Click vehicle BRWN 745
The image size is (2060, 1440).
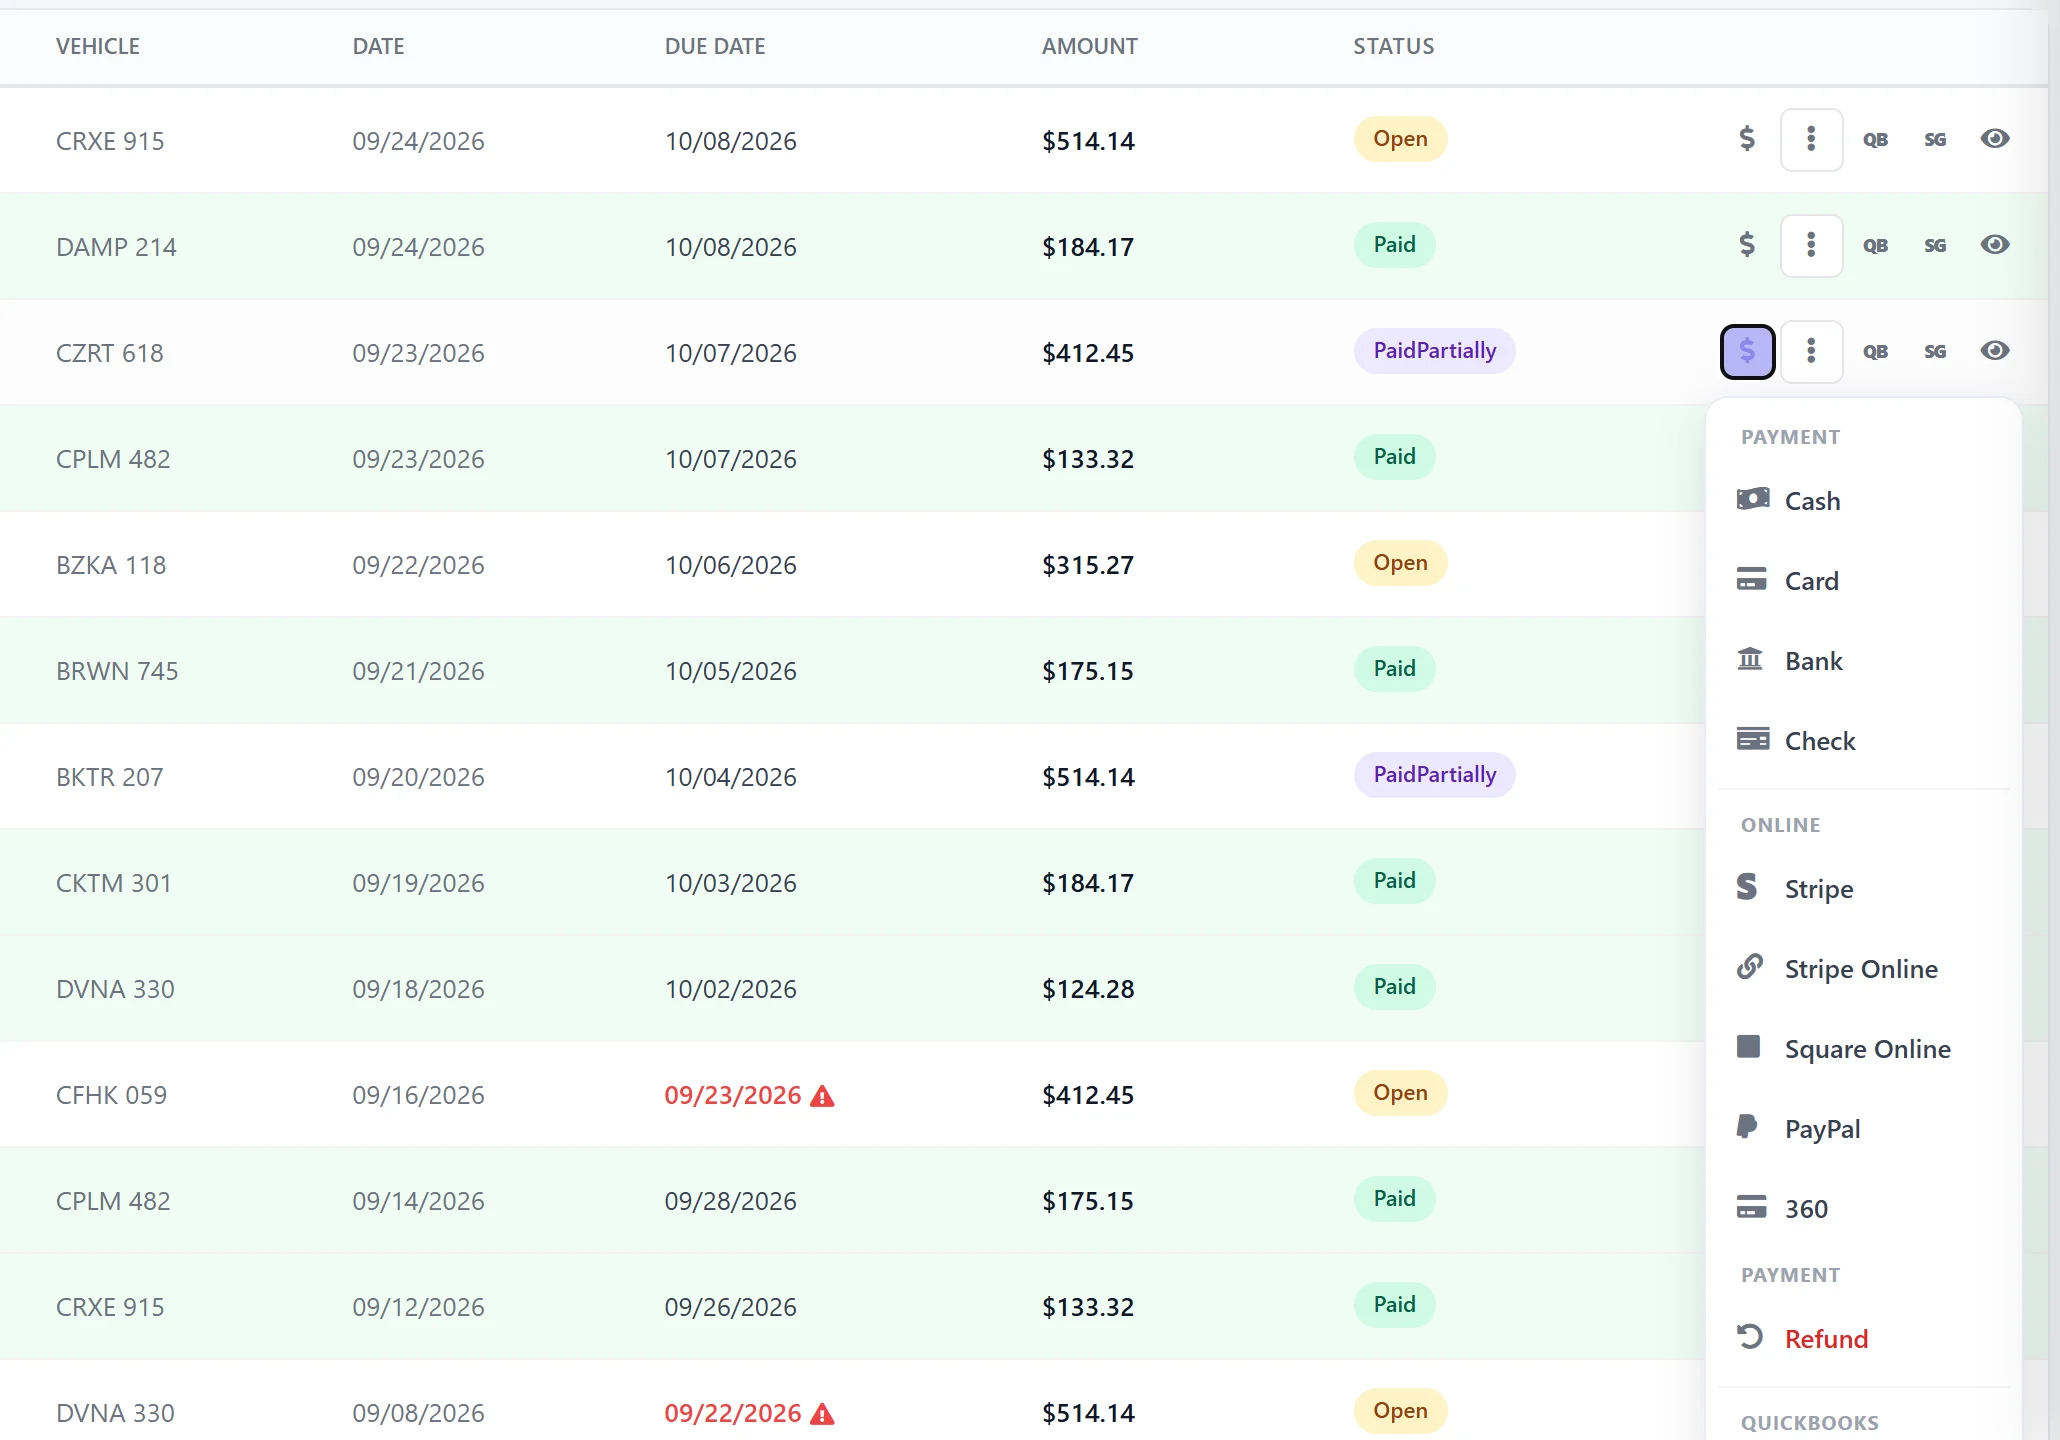[117, 671]
